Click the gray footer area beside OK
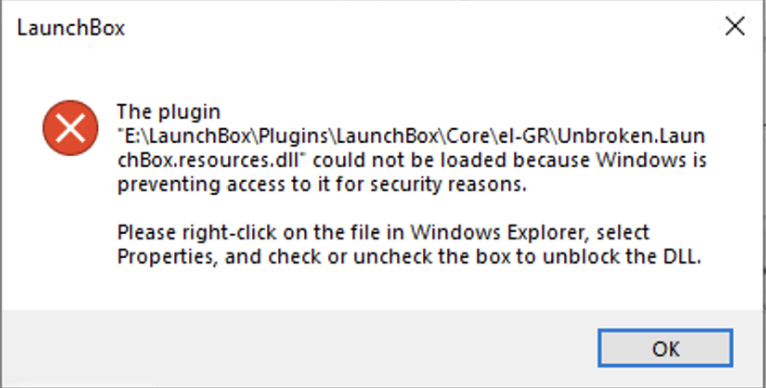Image resolution: width=766 pixels, height=388 pixels. pos(298,348)
